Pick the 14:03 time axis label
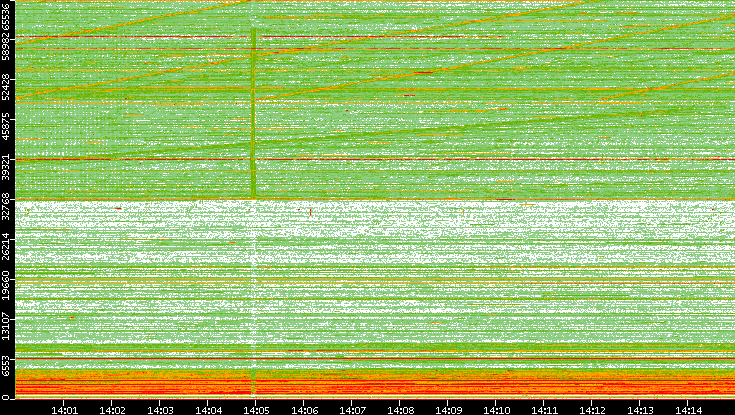Screen dimensions: 735x415 pos(160,410)
